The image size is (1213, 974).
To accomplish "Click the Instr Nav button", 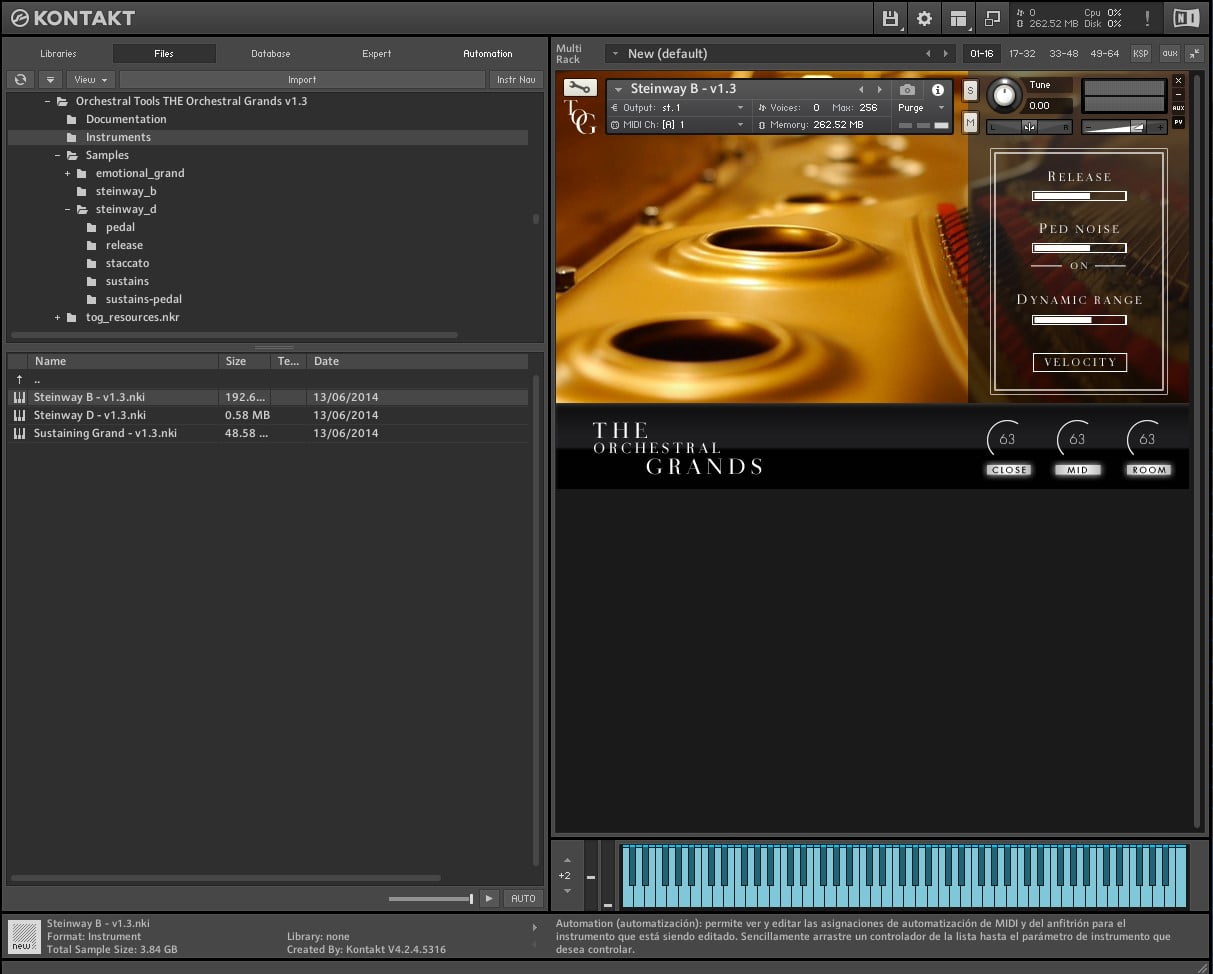I will (516, 79).
